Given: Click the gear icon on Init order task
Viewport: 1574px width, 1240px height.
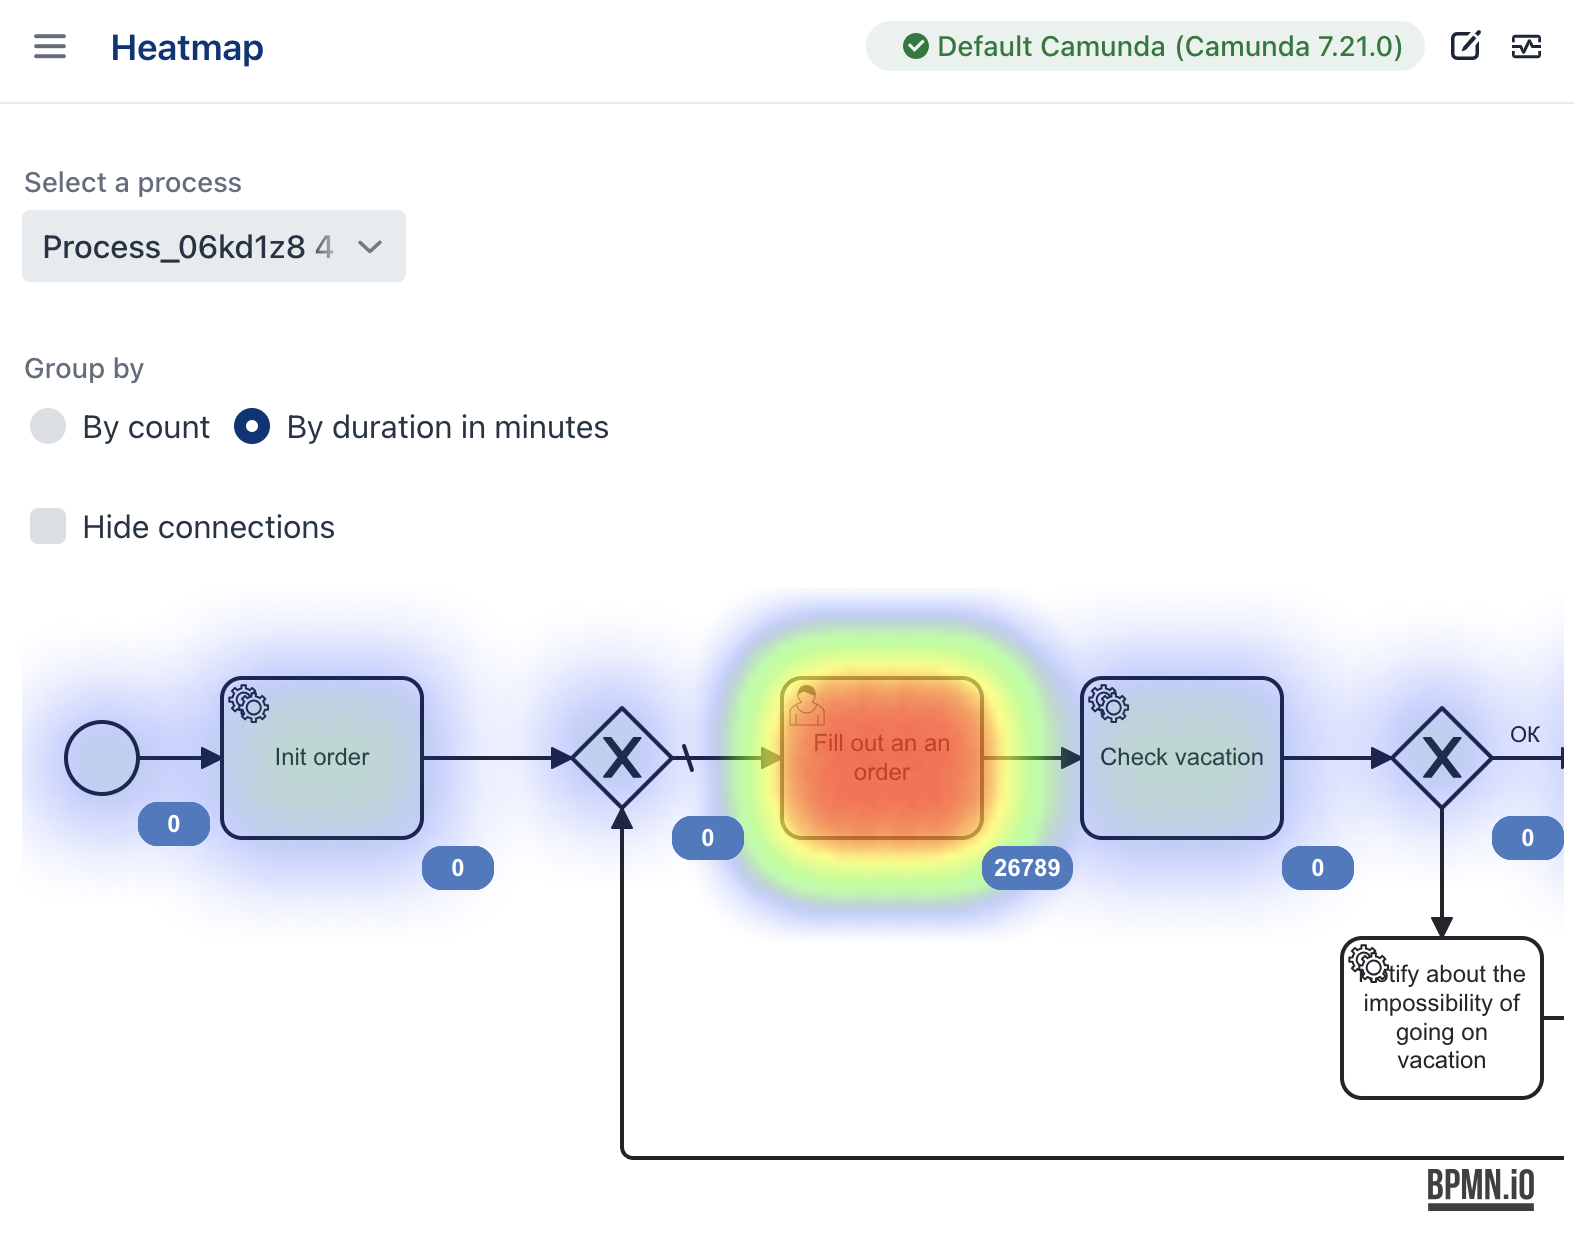Looking at the screenshot, I should 249,703.
